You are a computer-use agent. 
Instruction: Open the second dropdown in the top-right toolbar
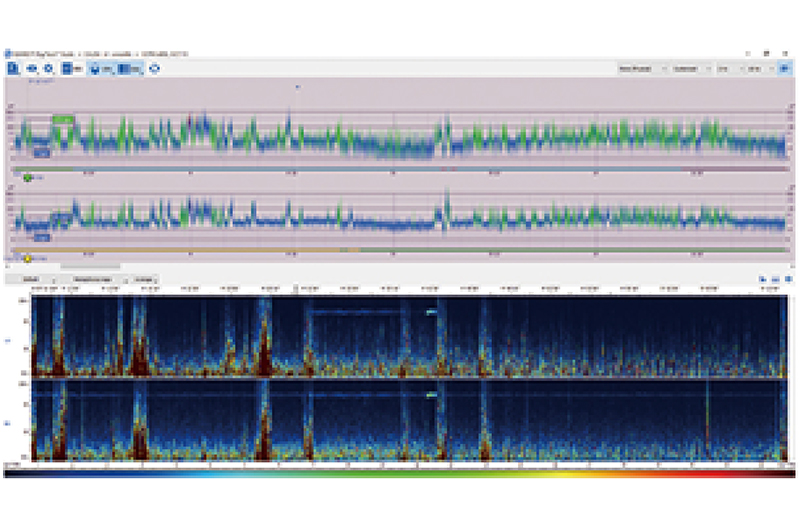pos(685,68)
